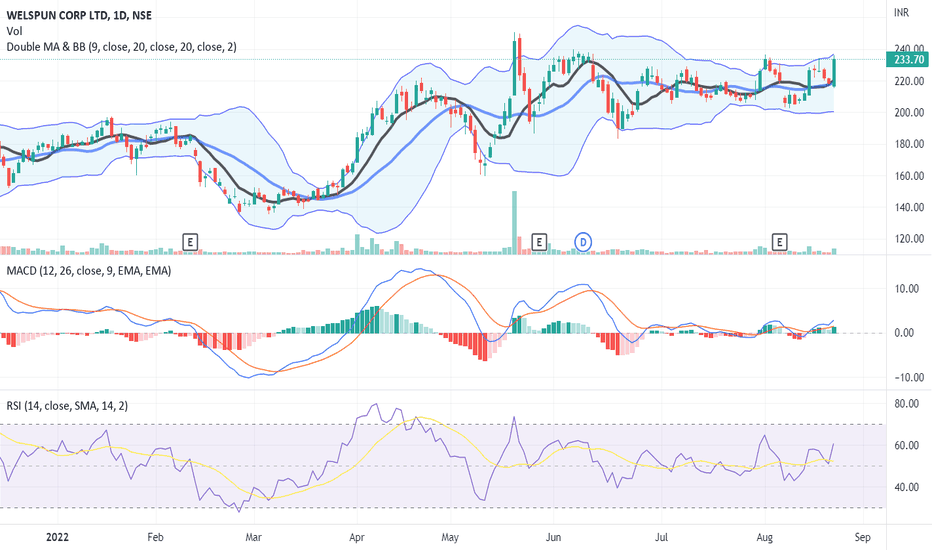Click the Aug label on time axis

tap(764, 538)
